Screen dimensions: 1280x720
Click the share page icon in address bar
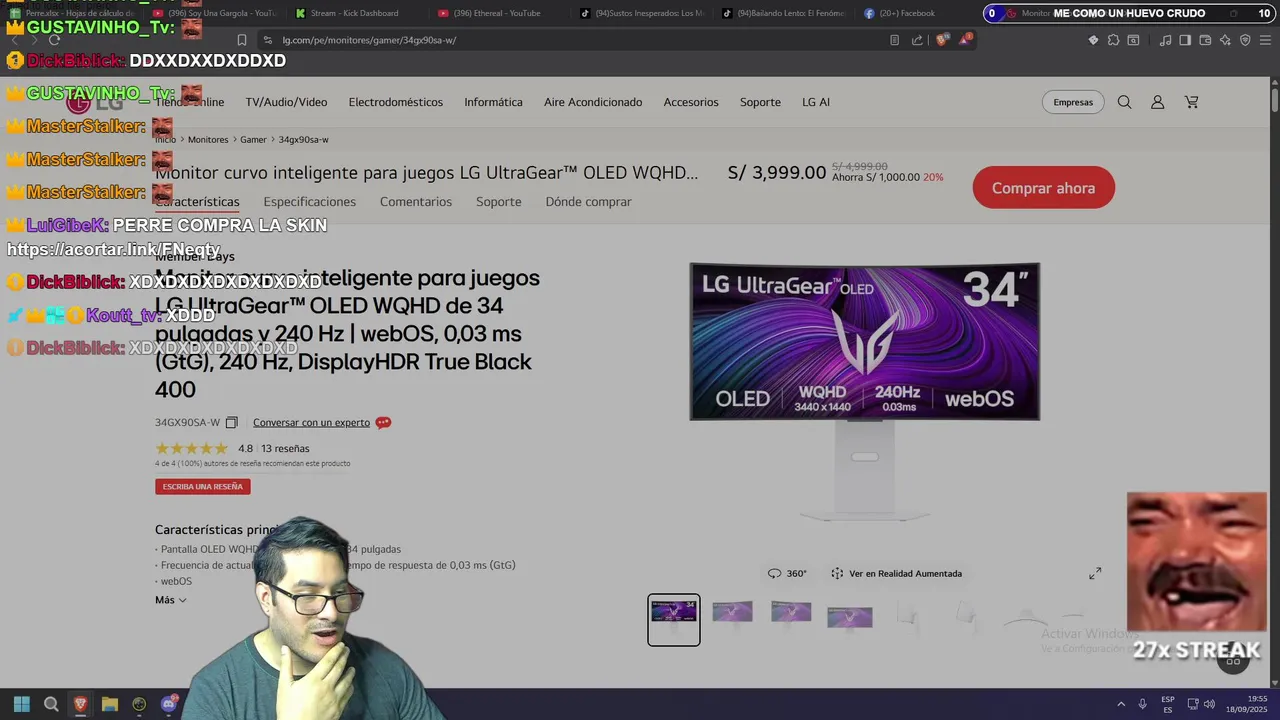(x=917, y=40)
